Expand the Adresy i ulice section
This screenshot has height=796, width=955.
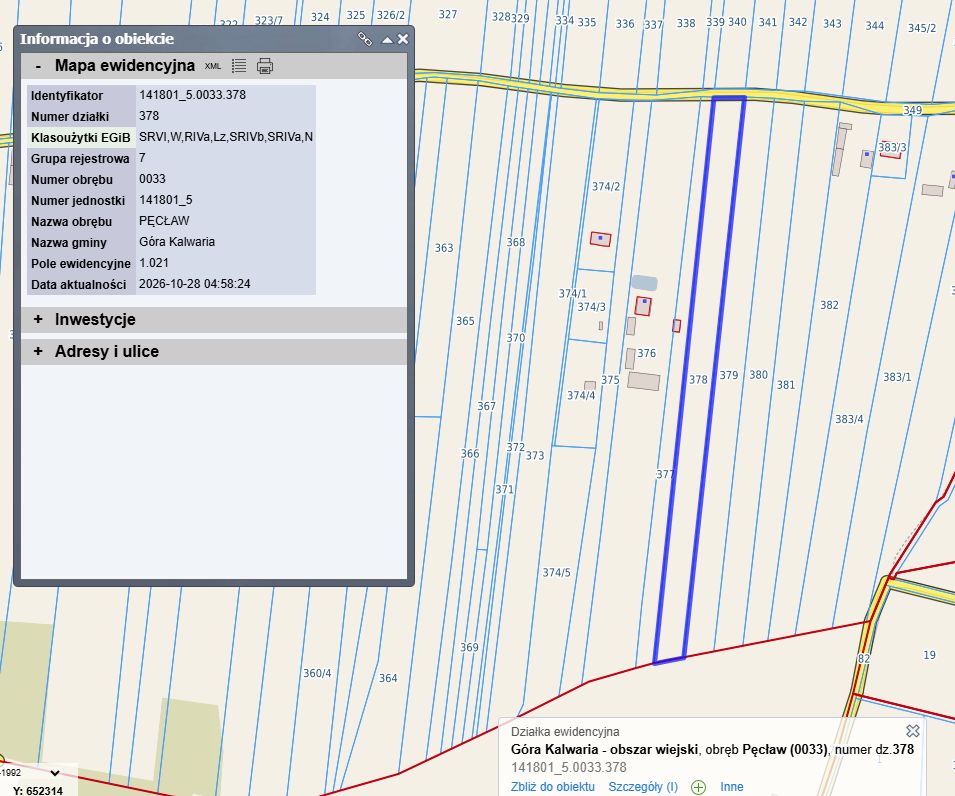[38, 351]
